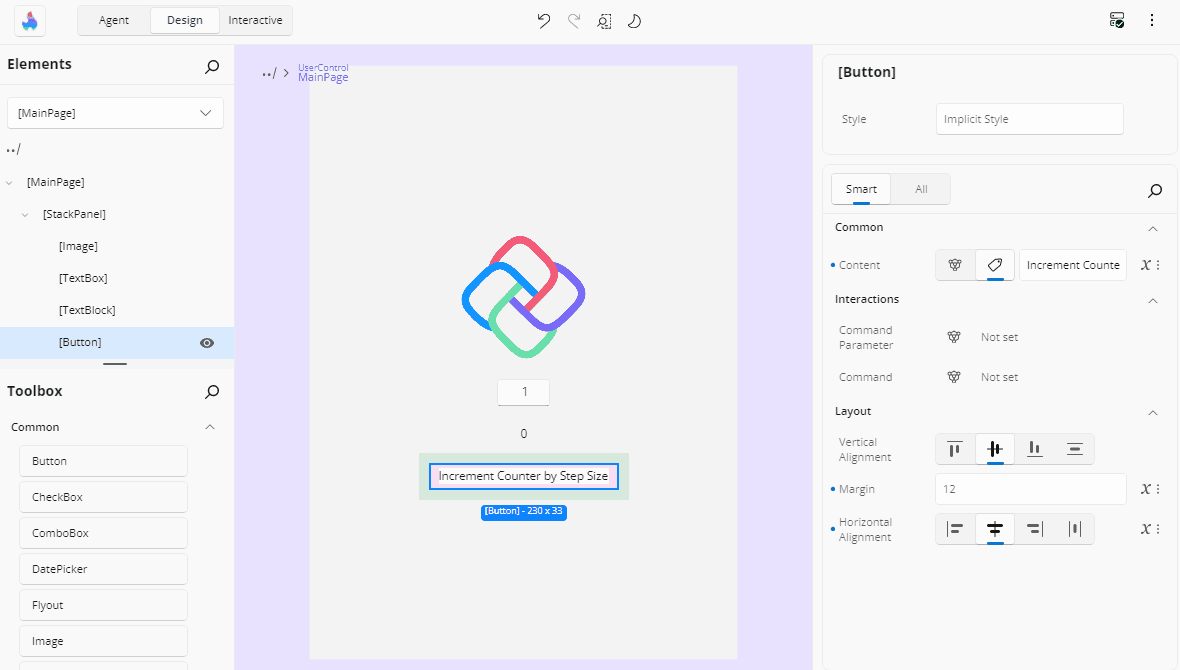Select right Horizontal Alignment option

point(1034,529)
